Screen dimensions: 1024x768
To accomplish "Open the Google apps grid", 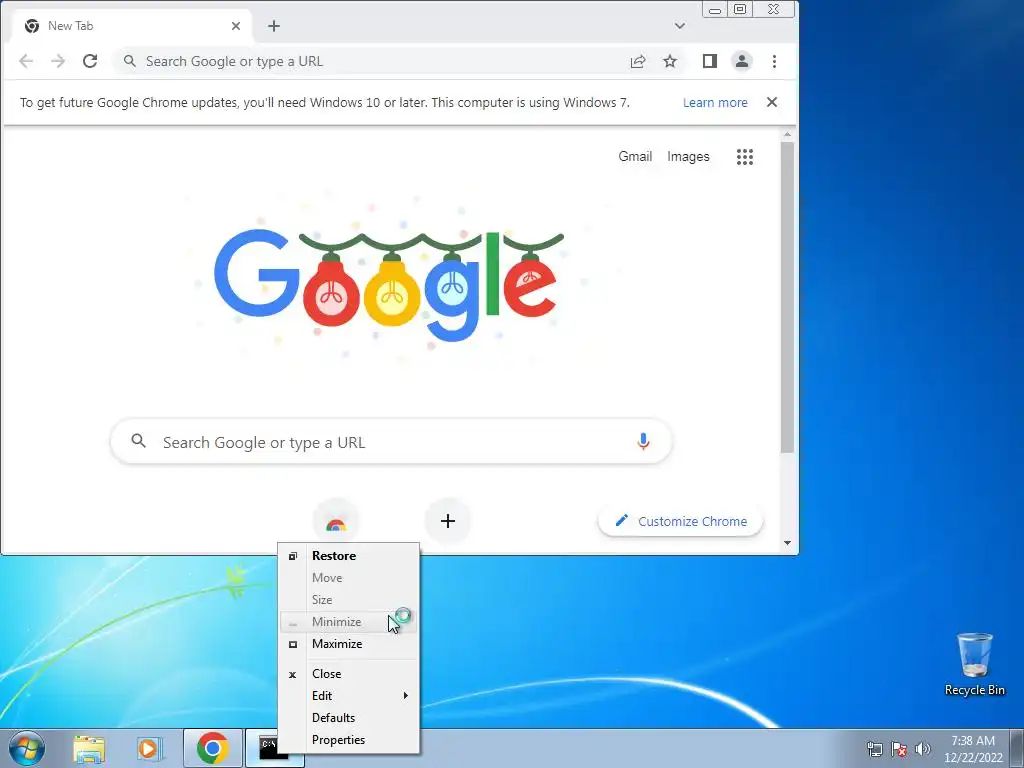I will (x=745, y=157).
